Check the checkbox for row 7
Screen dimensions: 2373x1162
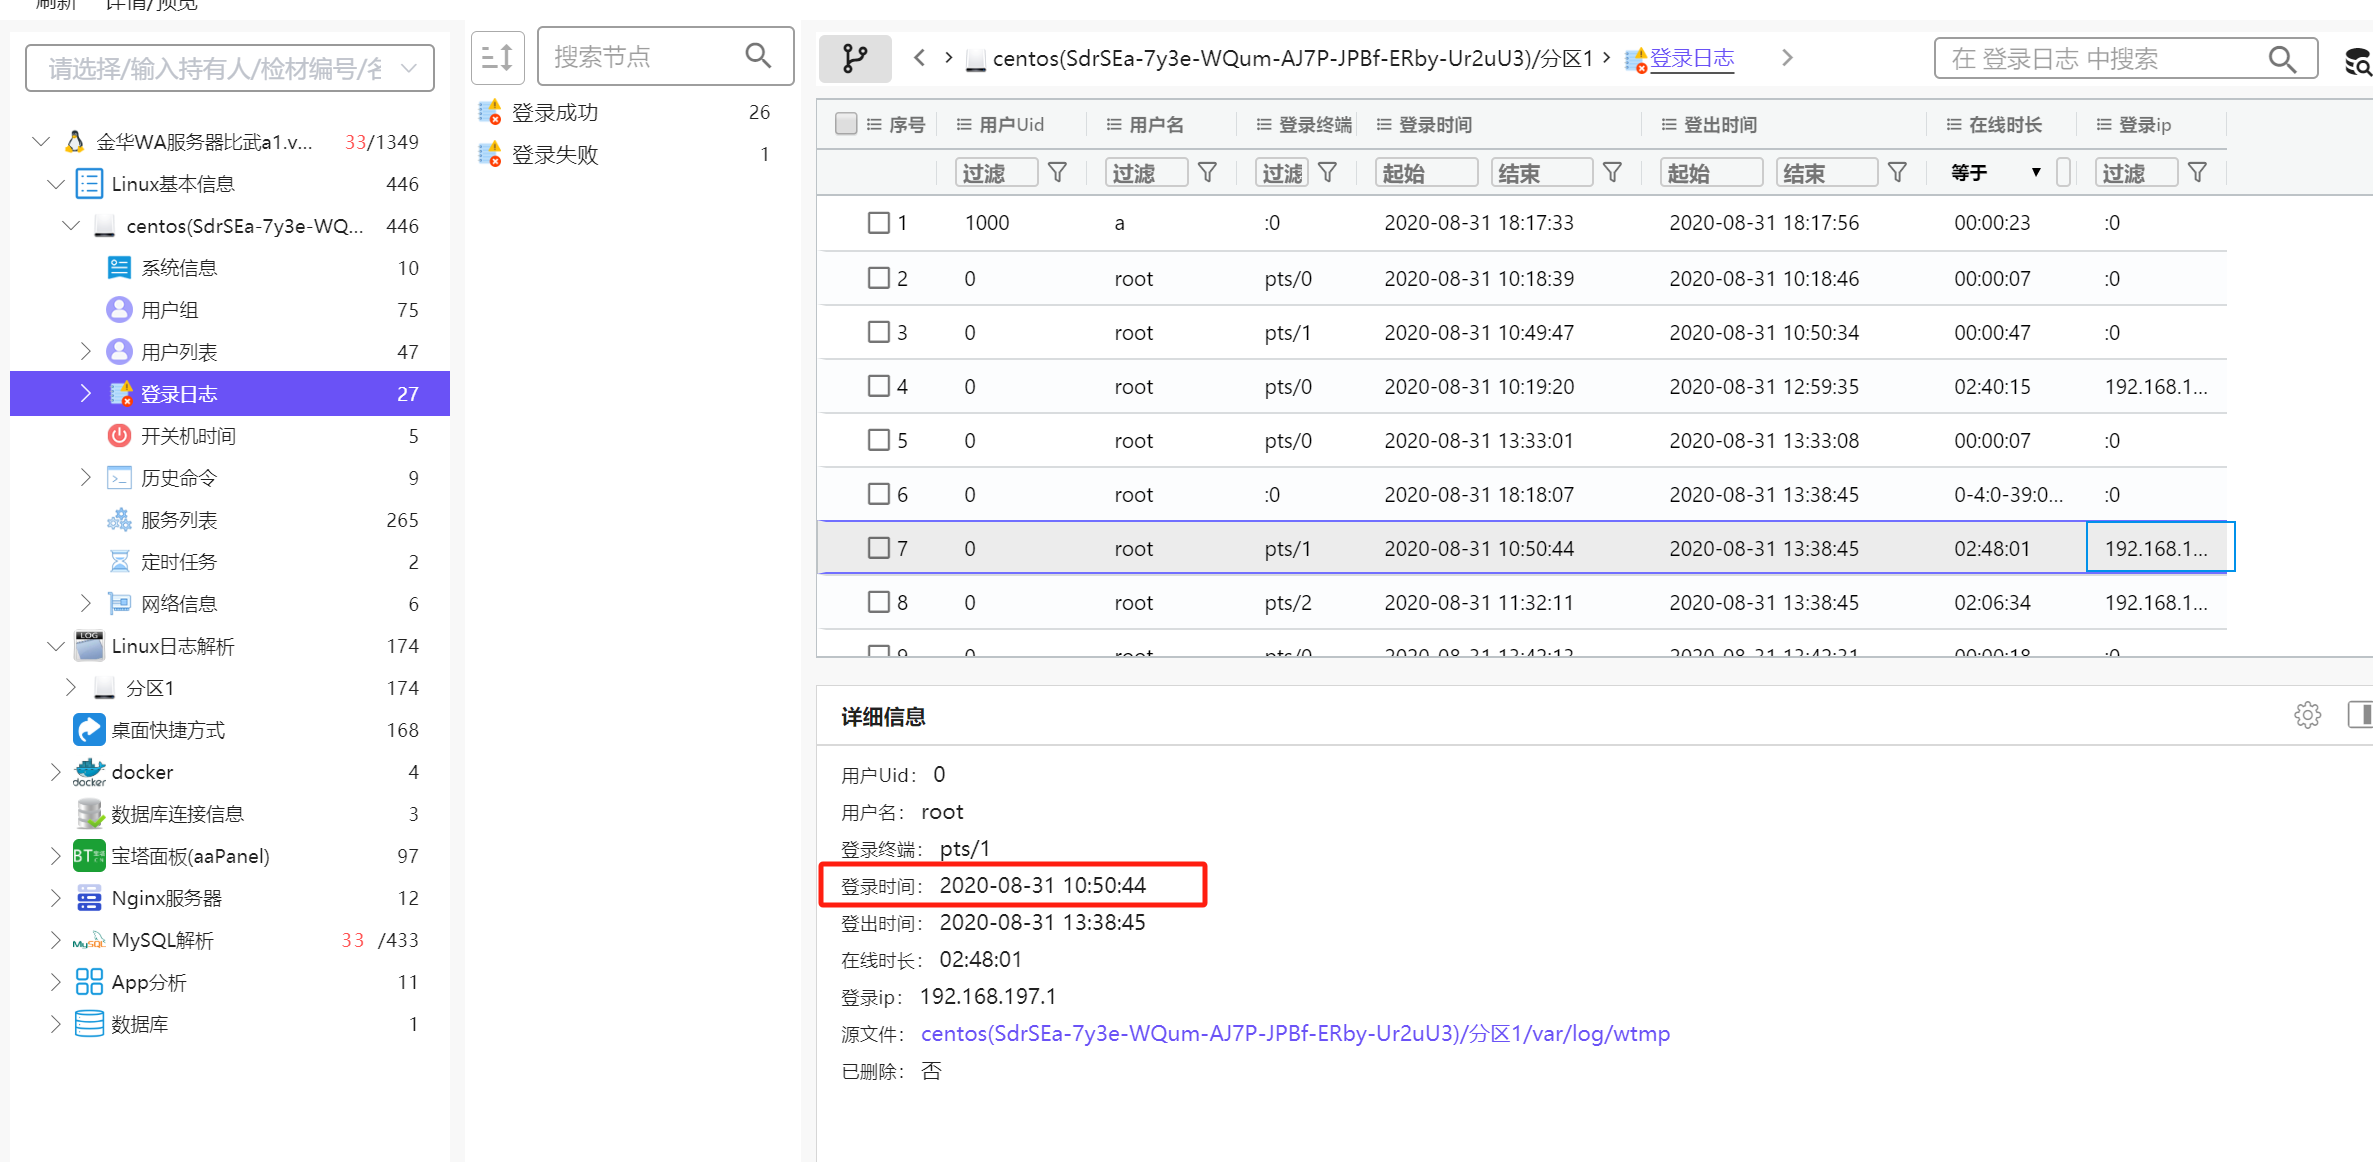(878, 548)
